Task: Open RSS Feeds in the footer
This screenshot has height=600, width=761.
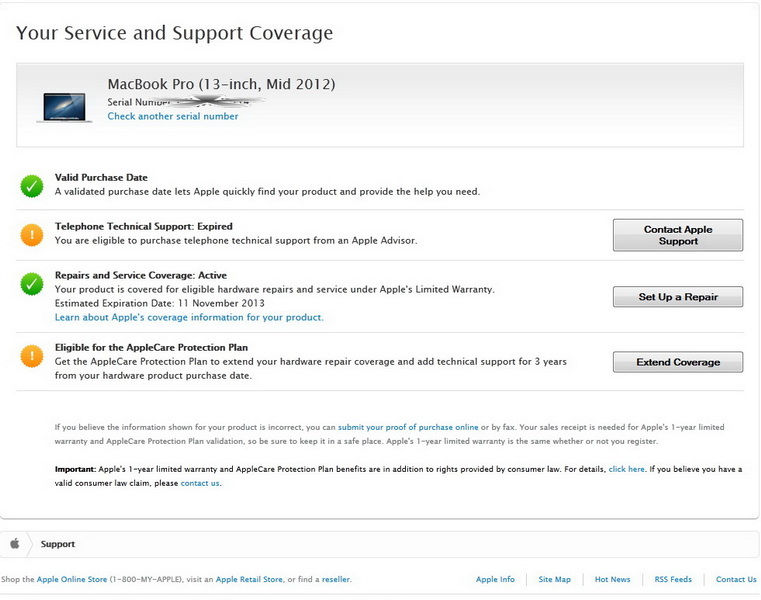Action: click(673, 579)
